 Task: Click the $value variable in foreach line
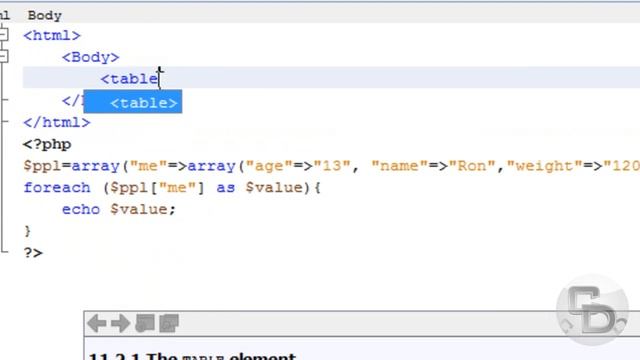click(x=274, y=188)
